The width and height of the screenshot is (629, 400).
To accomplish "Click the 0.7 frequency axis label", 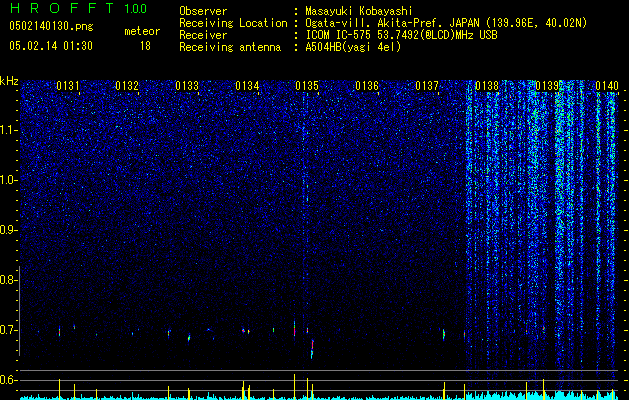I will (x=9, y=330).
